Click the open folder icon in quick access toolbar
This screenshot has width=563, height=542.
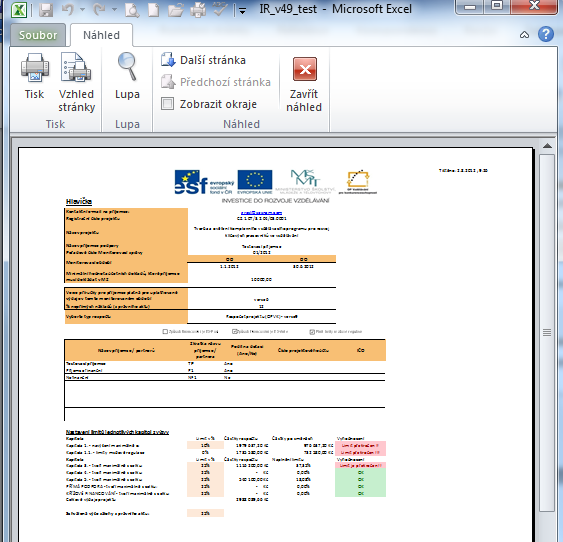click(176, 10)
